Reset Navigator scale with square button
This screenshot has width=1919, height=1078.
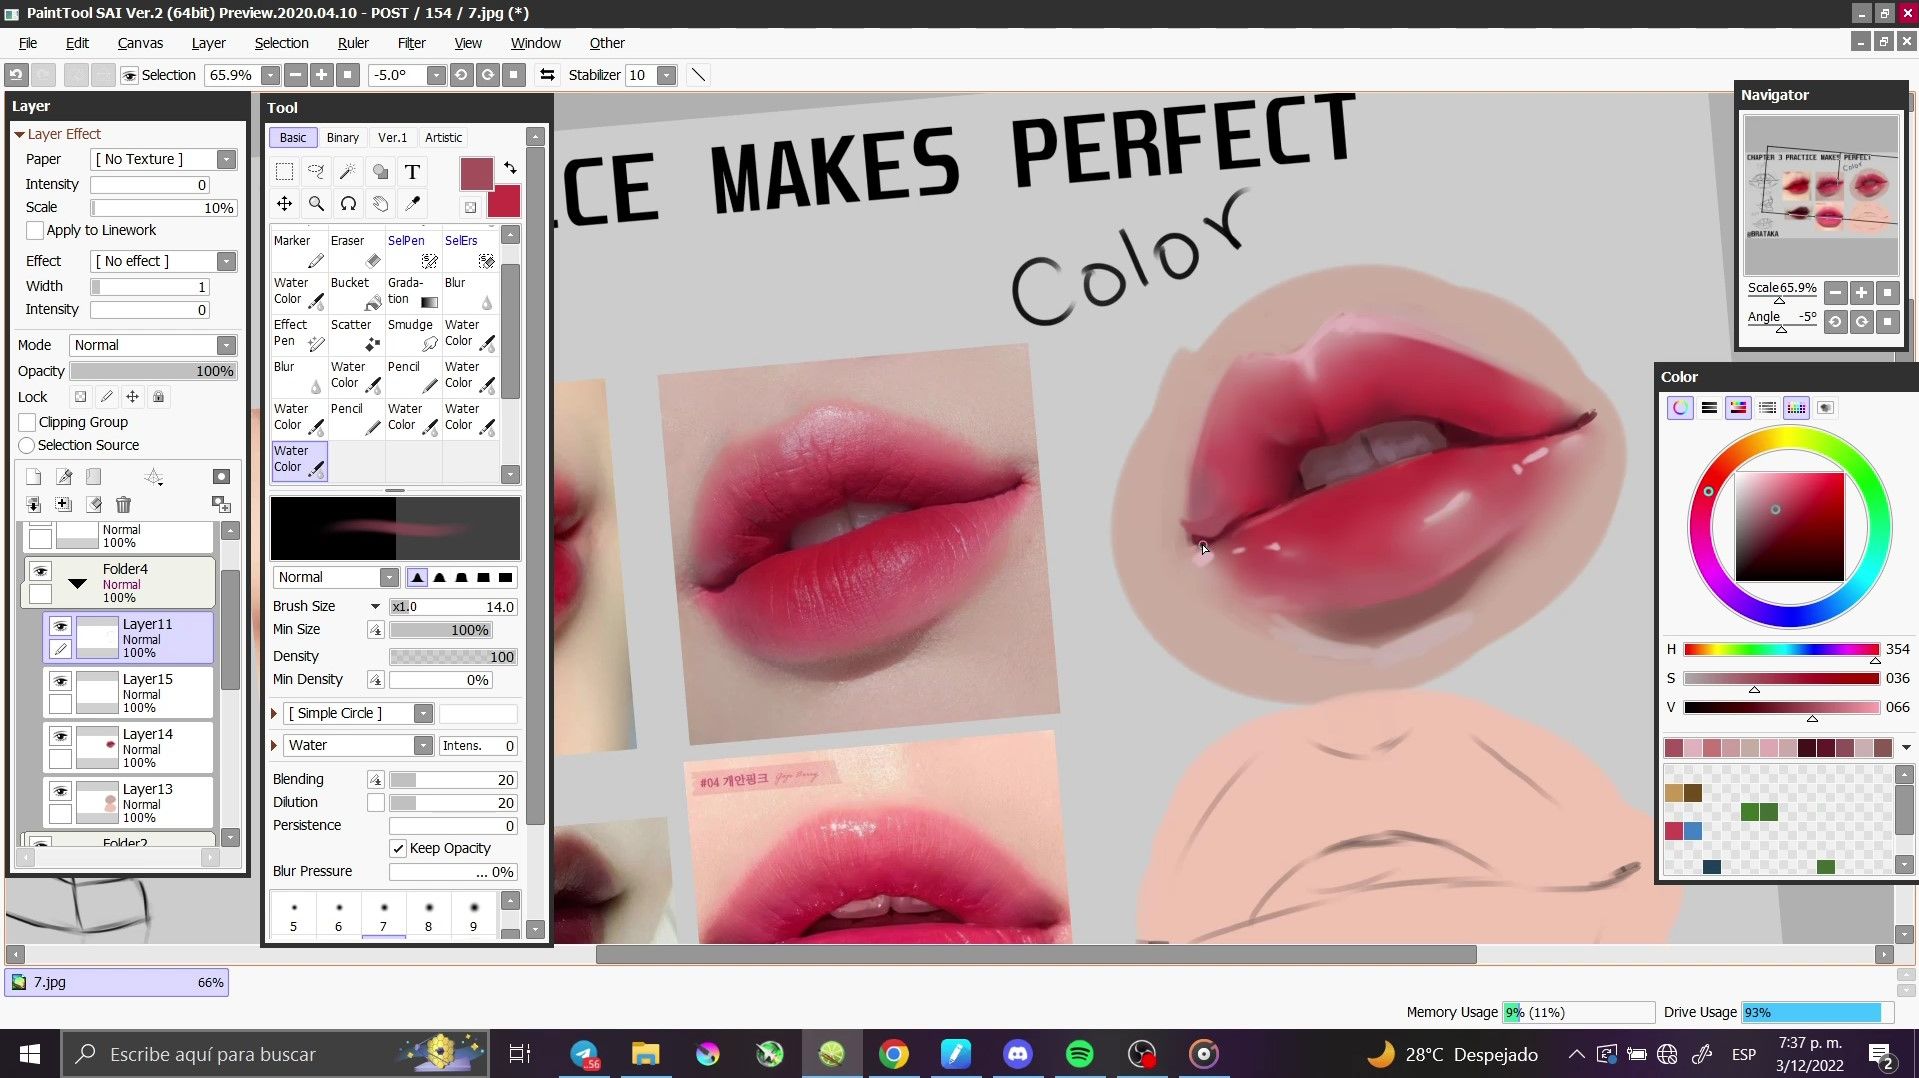(1887, 293)
